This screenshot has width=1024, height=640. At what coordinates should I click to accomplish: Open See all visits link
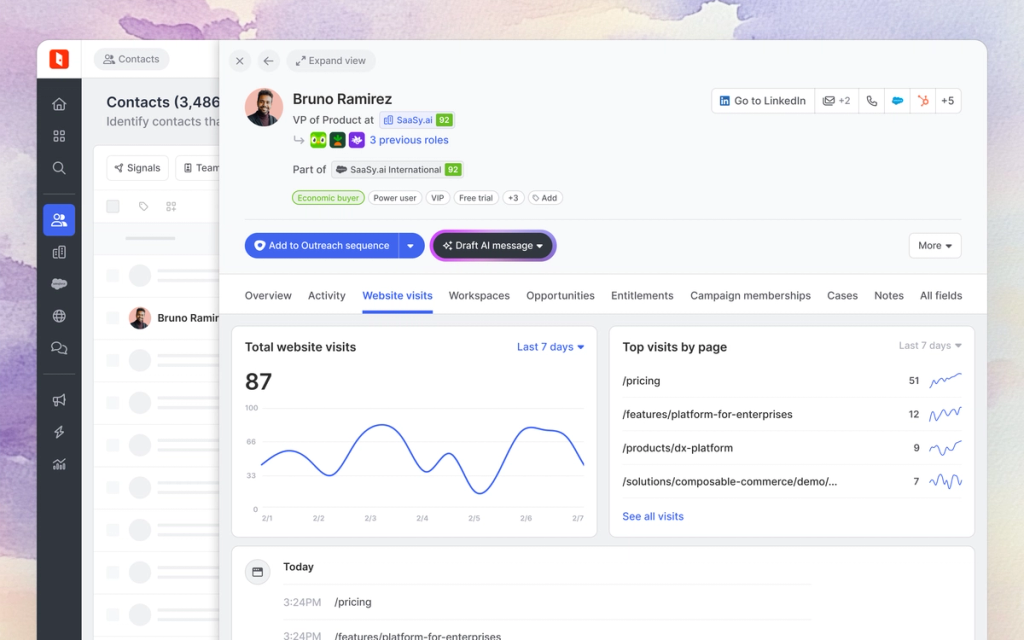[x=652, y=516]
